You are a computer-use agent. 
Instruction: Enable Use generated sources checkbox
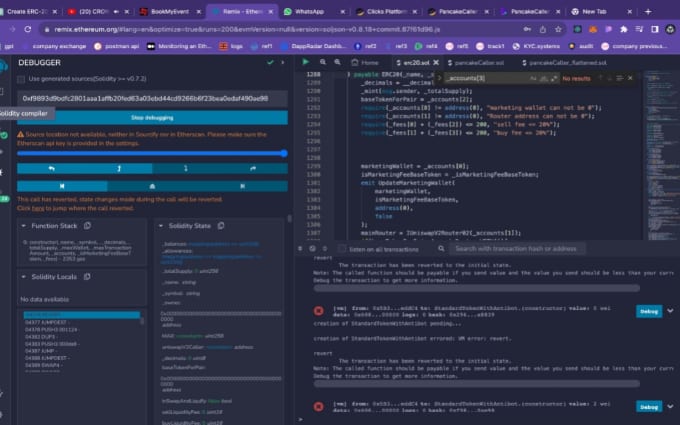tap(21, 79)
